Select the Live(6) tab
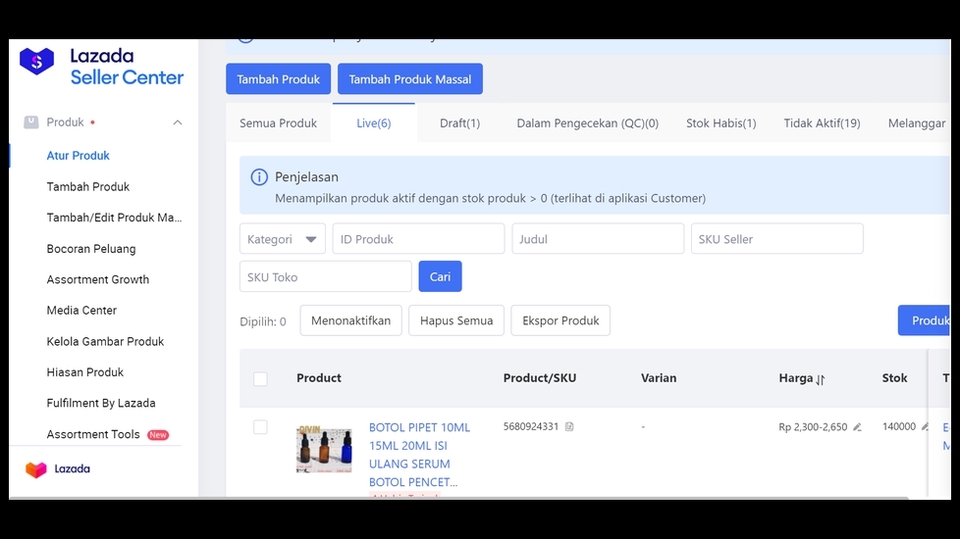This screenshot has width=960, height=539. point(373,123)
